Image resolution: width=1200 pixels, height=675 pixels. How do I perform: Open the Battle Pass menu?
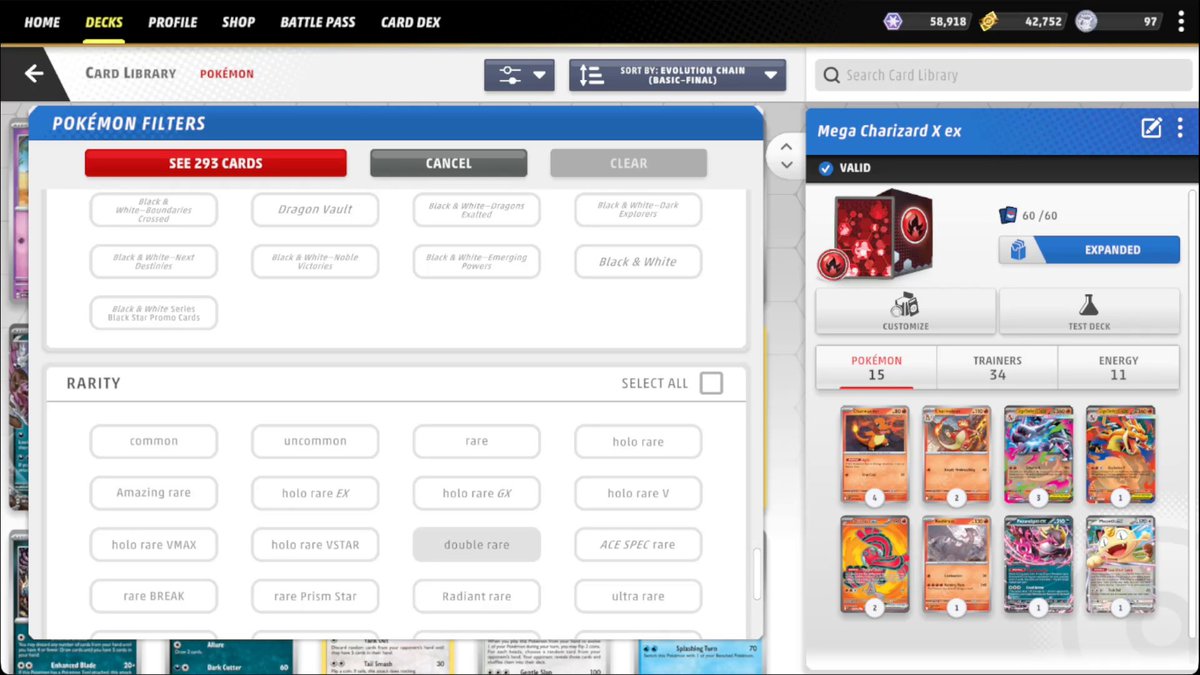coord(318,22)
